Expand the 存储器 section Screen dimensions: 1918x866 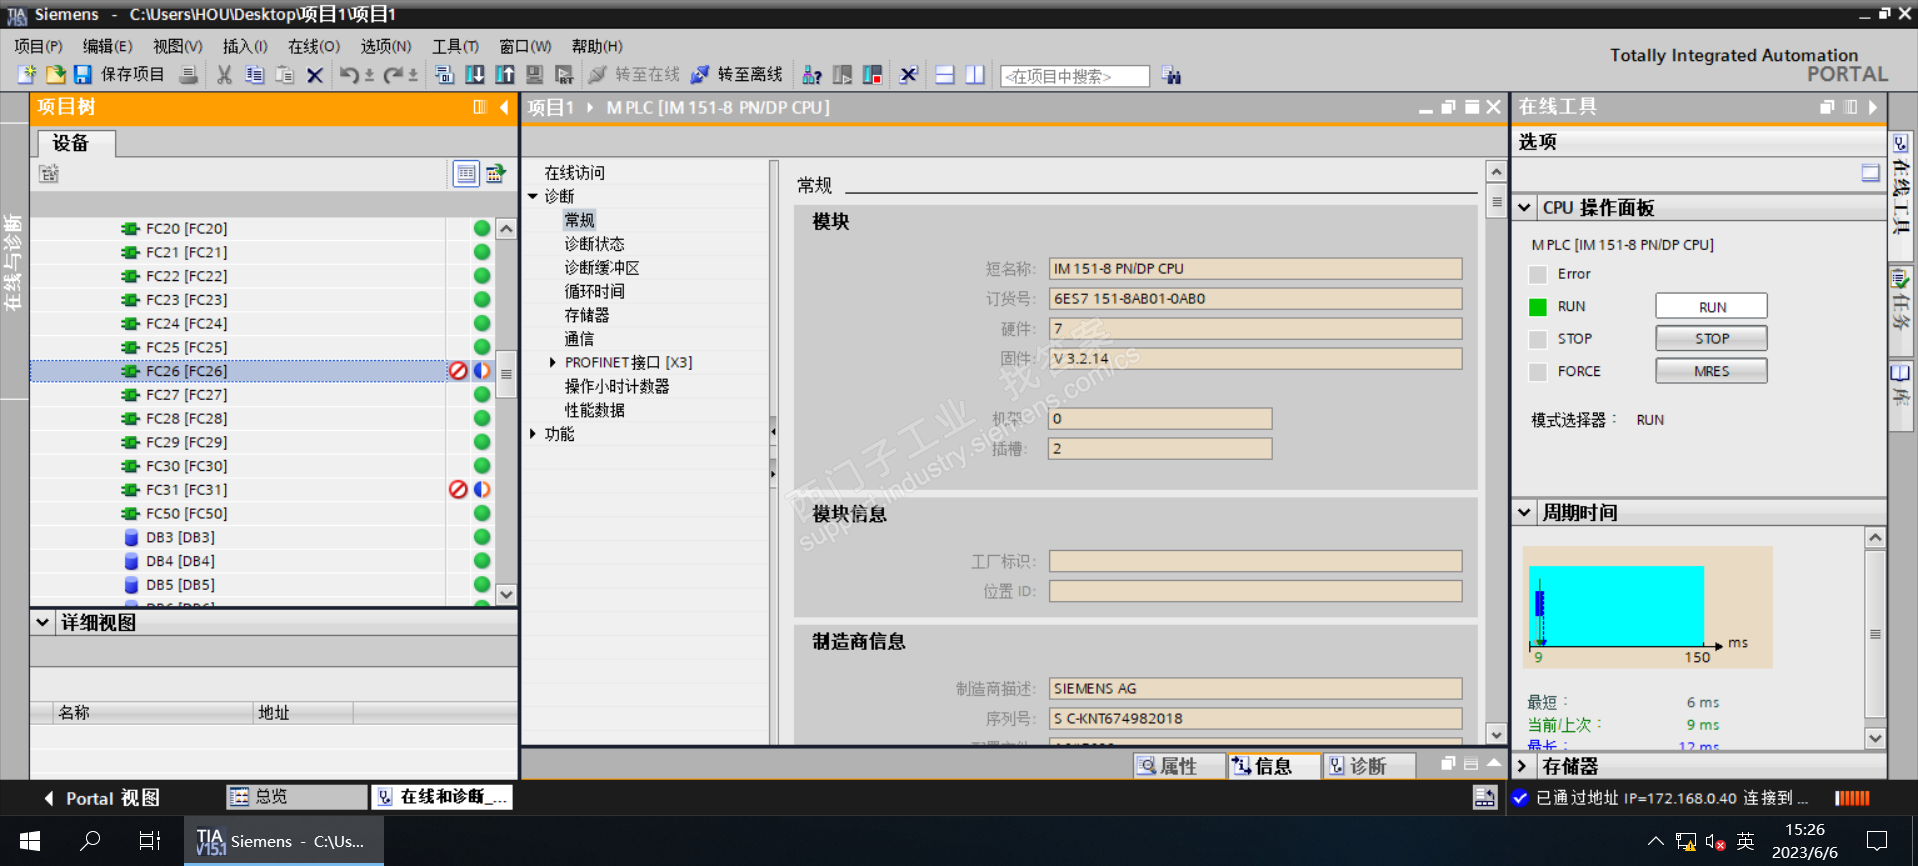pos(1522,766)
